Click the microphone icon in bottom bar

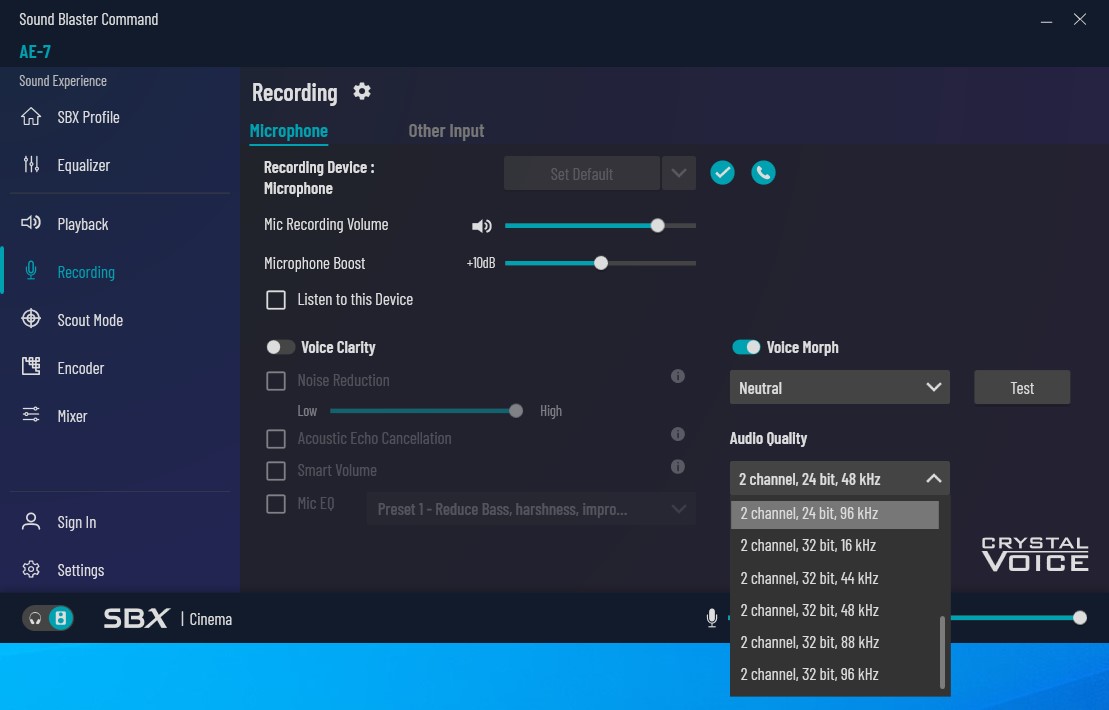(712, 618)
